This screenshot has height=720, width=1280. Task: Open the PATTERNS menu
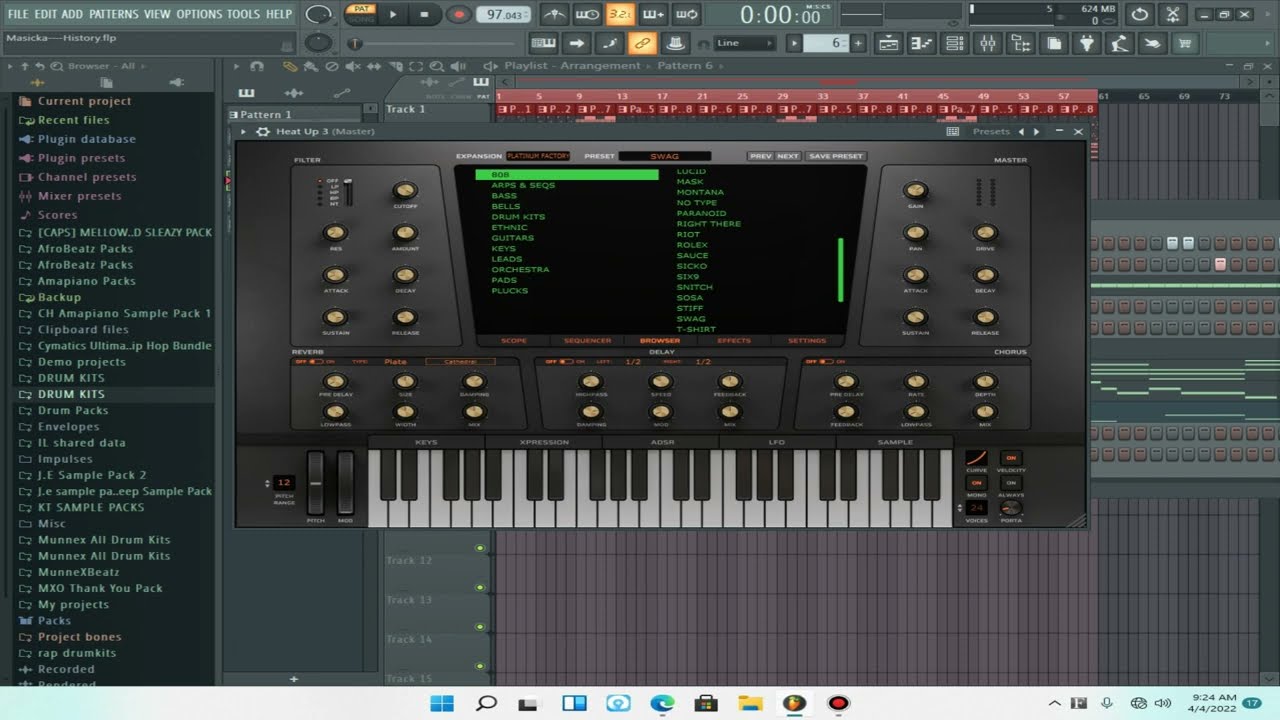point(113,14)
